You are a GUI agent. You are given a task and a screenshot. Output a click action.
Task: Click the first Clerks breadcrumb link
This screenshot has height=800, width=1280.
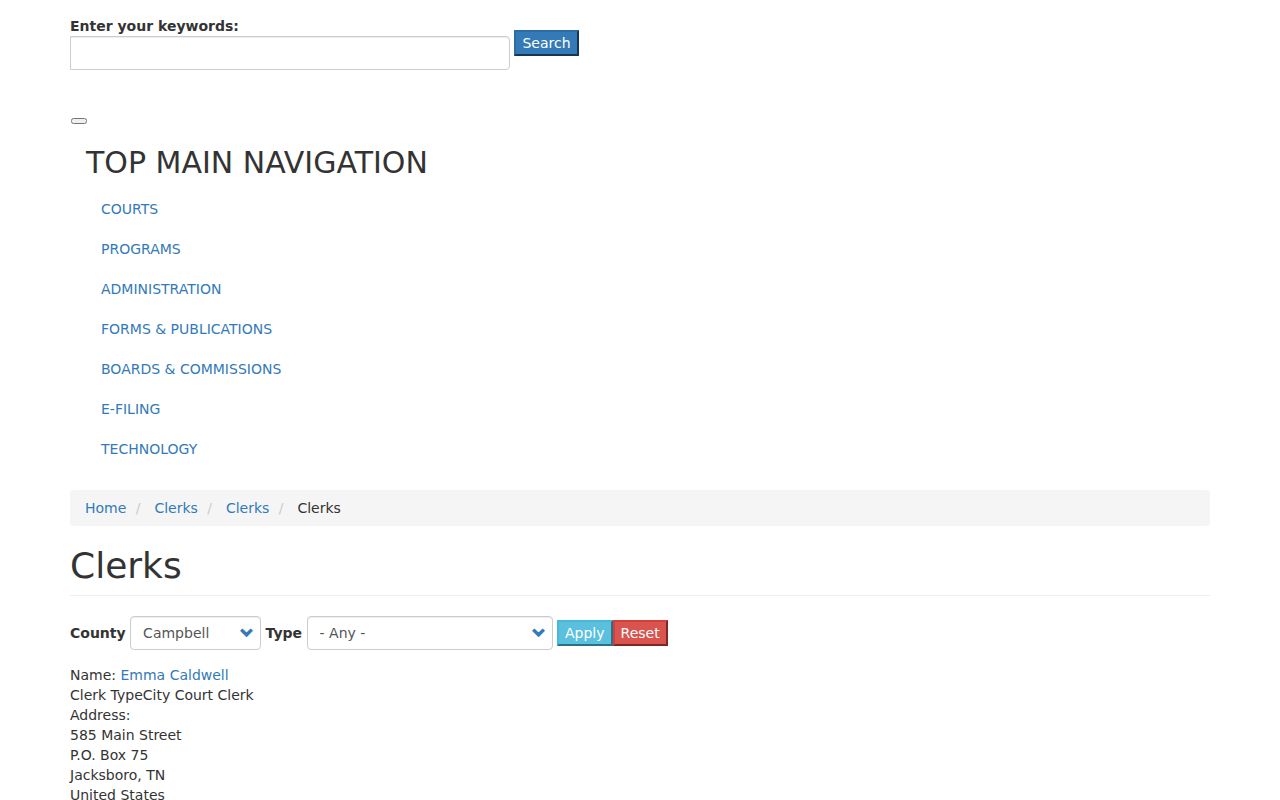[176, 508]
